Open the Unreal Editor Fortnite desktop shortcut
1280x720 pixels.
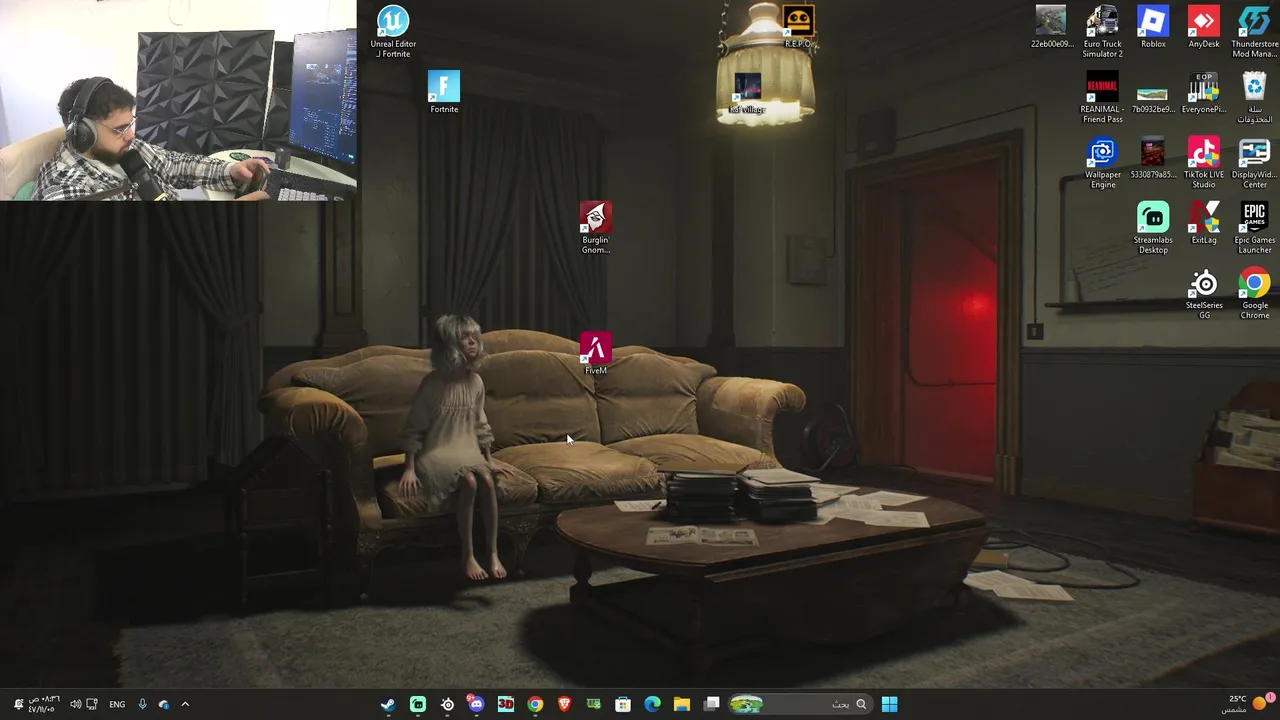tap(393, 32)
